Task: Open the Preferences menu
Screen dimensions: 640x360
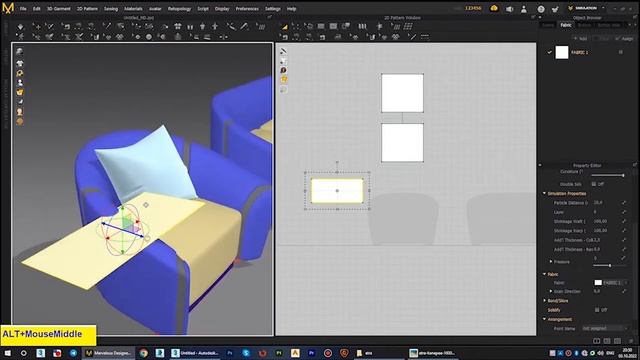Action: [x=247, y=9]
